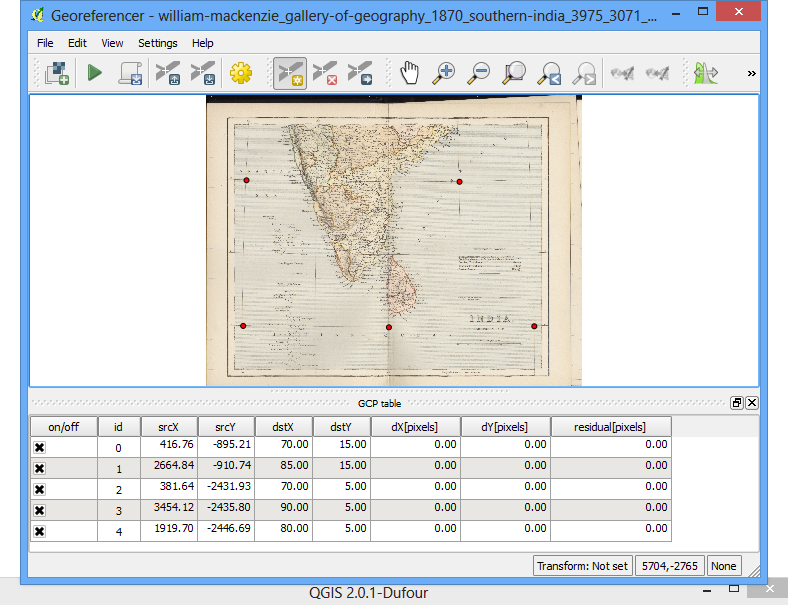The width and height of the screenshot is (788, 605).
Task: Toggle checkbox for GCP id 4
Action: (40, 532)
